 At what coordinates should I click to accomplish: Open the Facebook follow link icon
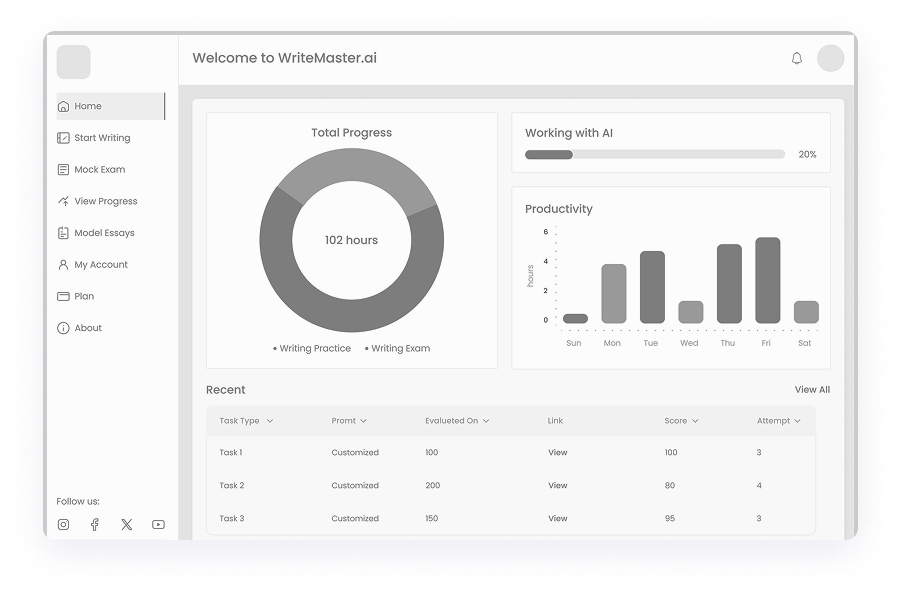[x=95, y=524]
